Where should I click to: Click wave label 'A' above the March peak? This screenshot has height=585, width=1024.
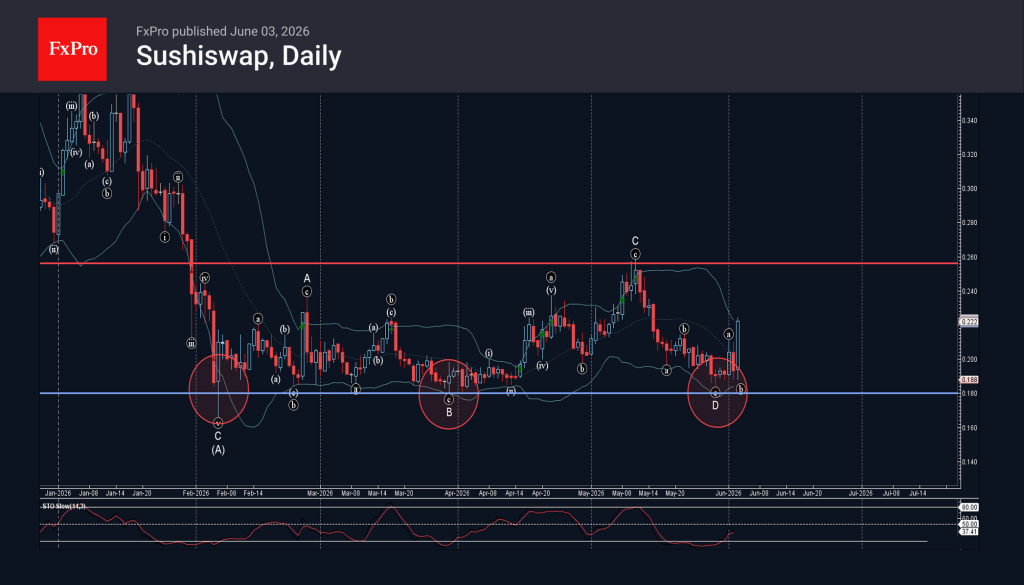307,279
